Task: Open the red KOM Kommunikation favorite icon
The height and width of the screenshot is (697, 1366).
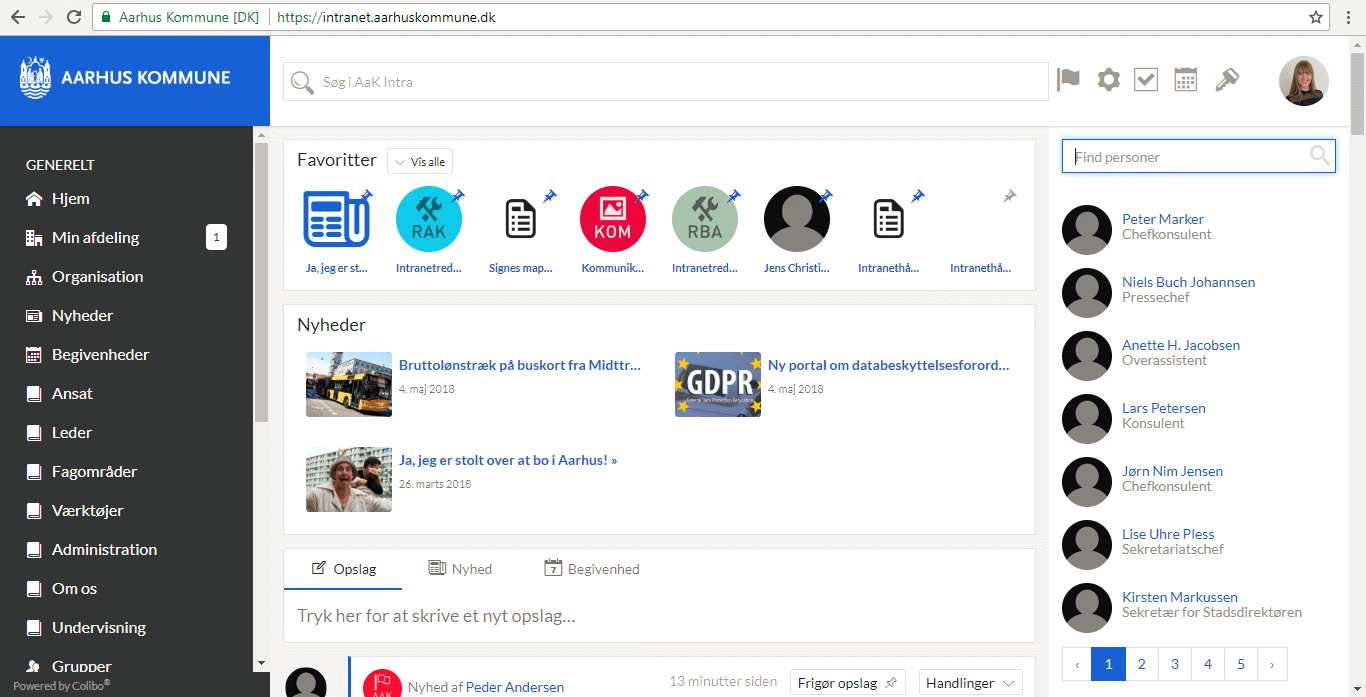Action: click(x=612, y=219)
